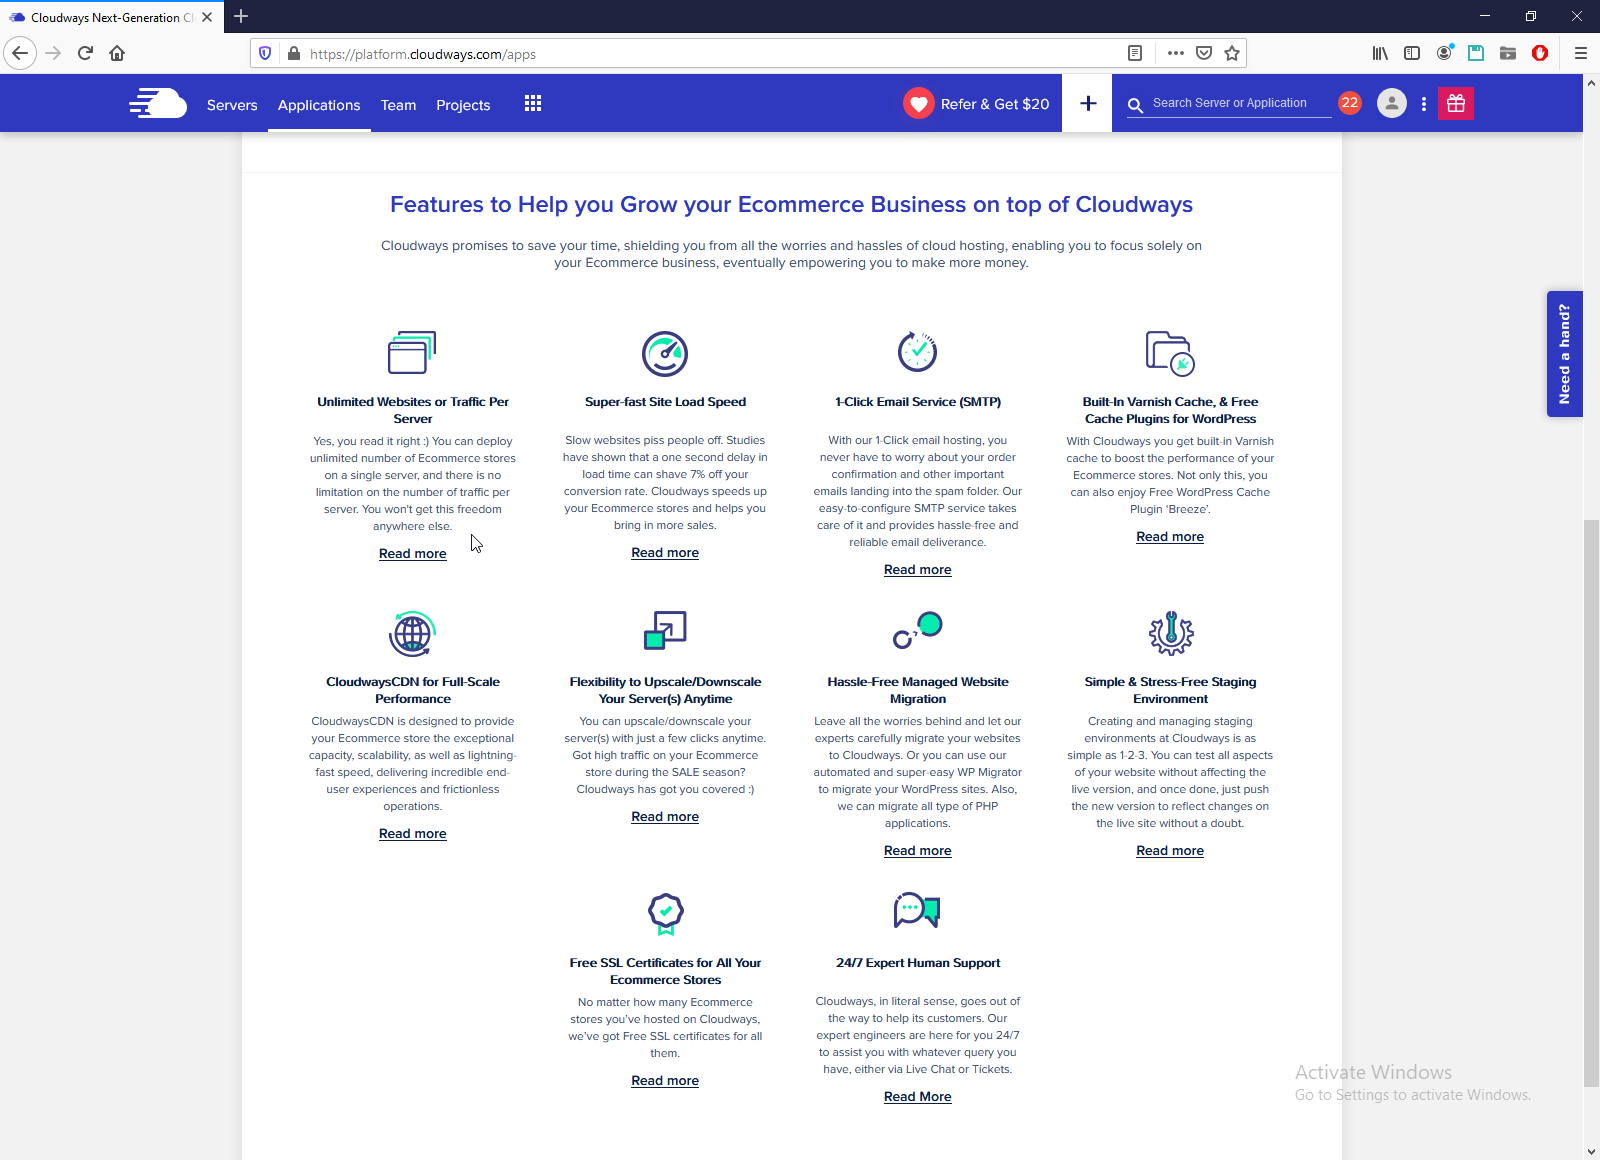Viewport: 1600px width, 1160px height.
Task: Read more about Hassle-Free Managed Website Migration
Action: tap(918, 851)
